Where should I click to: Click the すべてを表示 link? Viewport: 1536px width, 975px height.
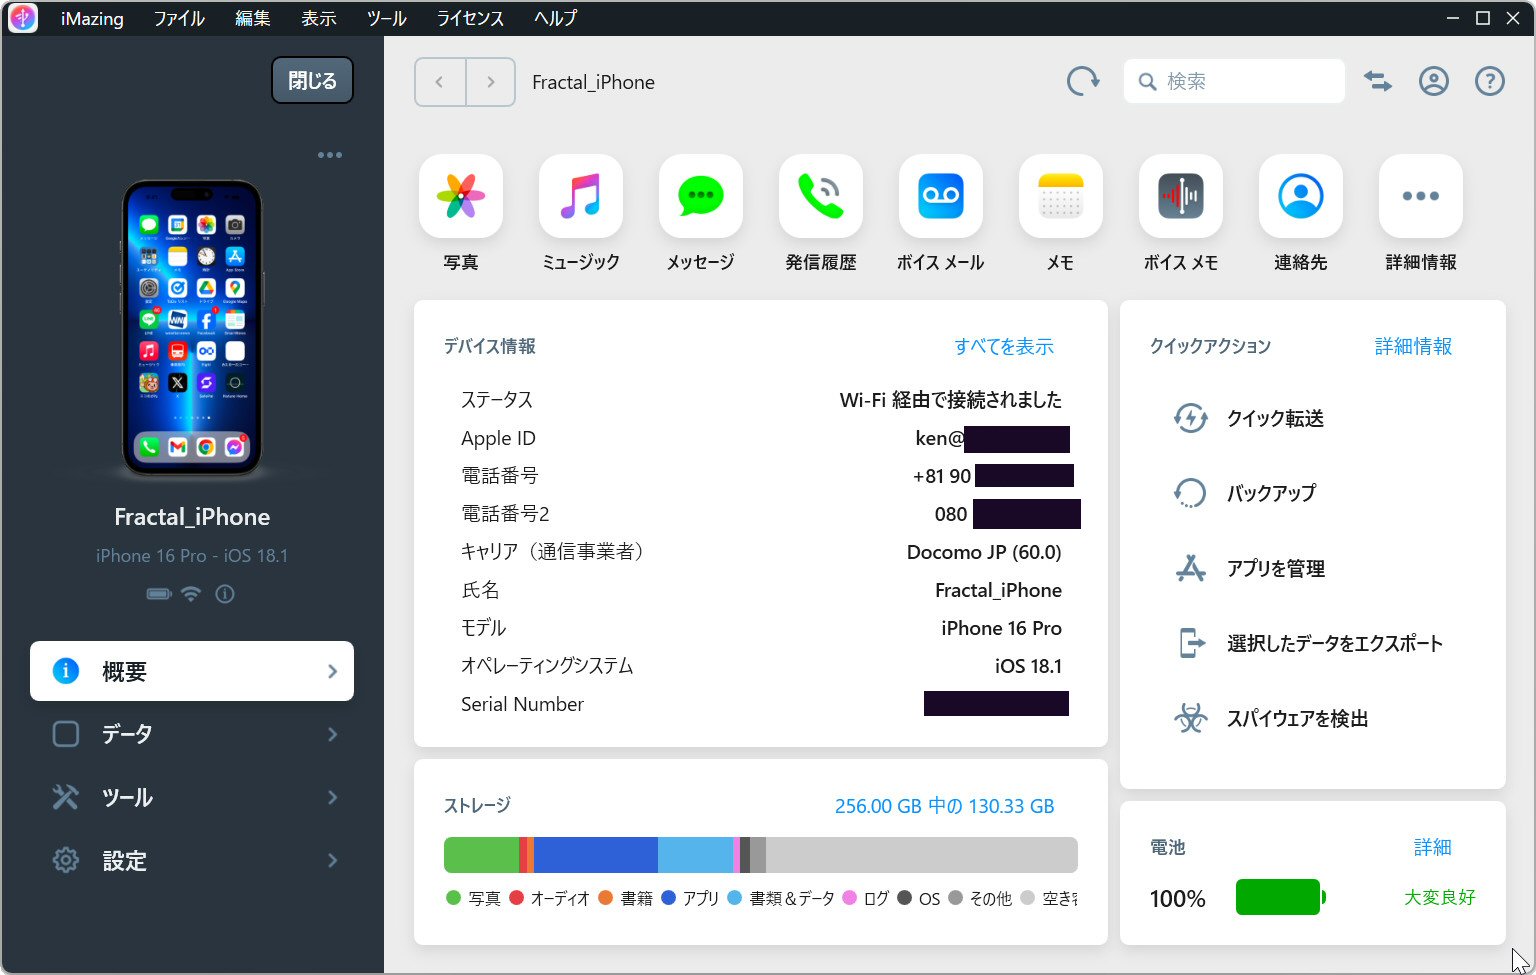pyautogui.click(x=1004, y=346)
